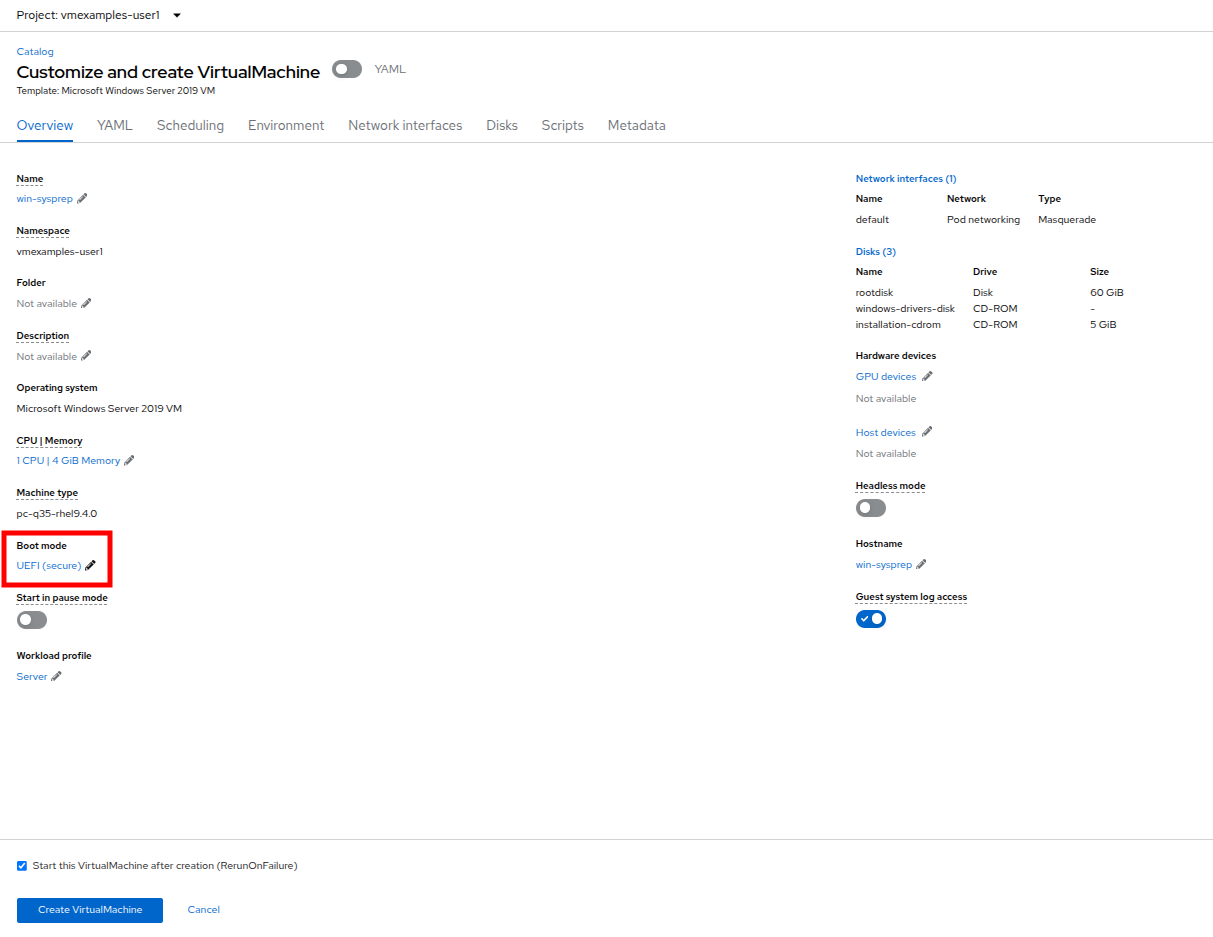This screenshot has width=1213, height=937.
Task: Enable Start in pause mode switch
Action: 32,620
